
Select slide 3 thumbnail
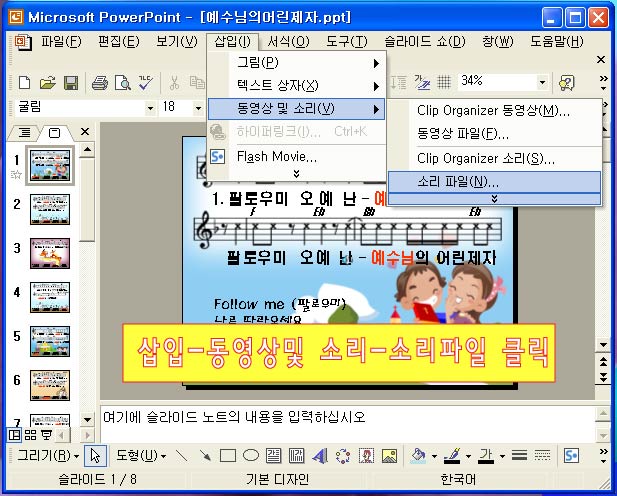(x=50, y=253)
